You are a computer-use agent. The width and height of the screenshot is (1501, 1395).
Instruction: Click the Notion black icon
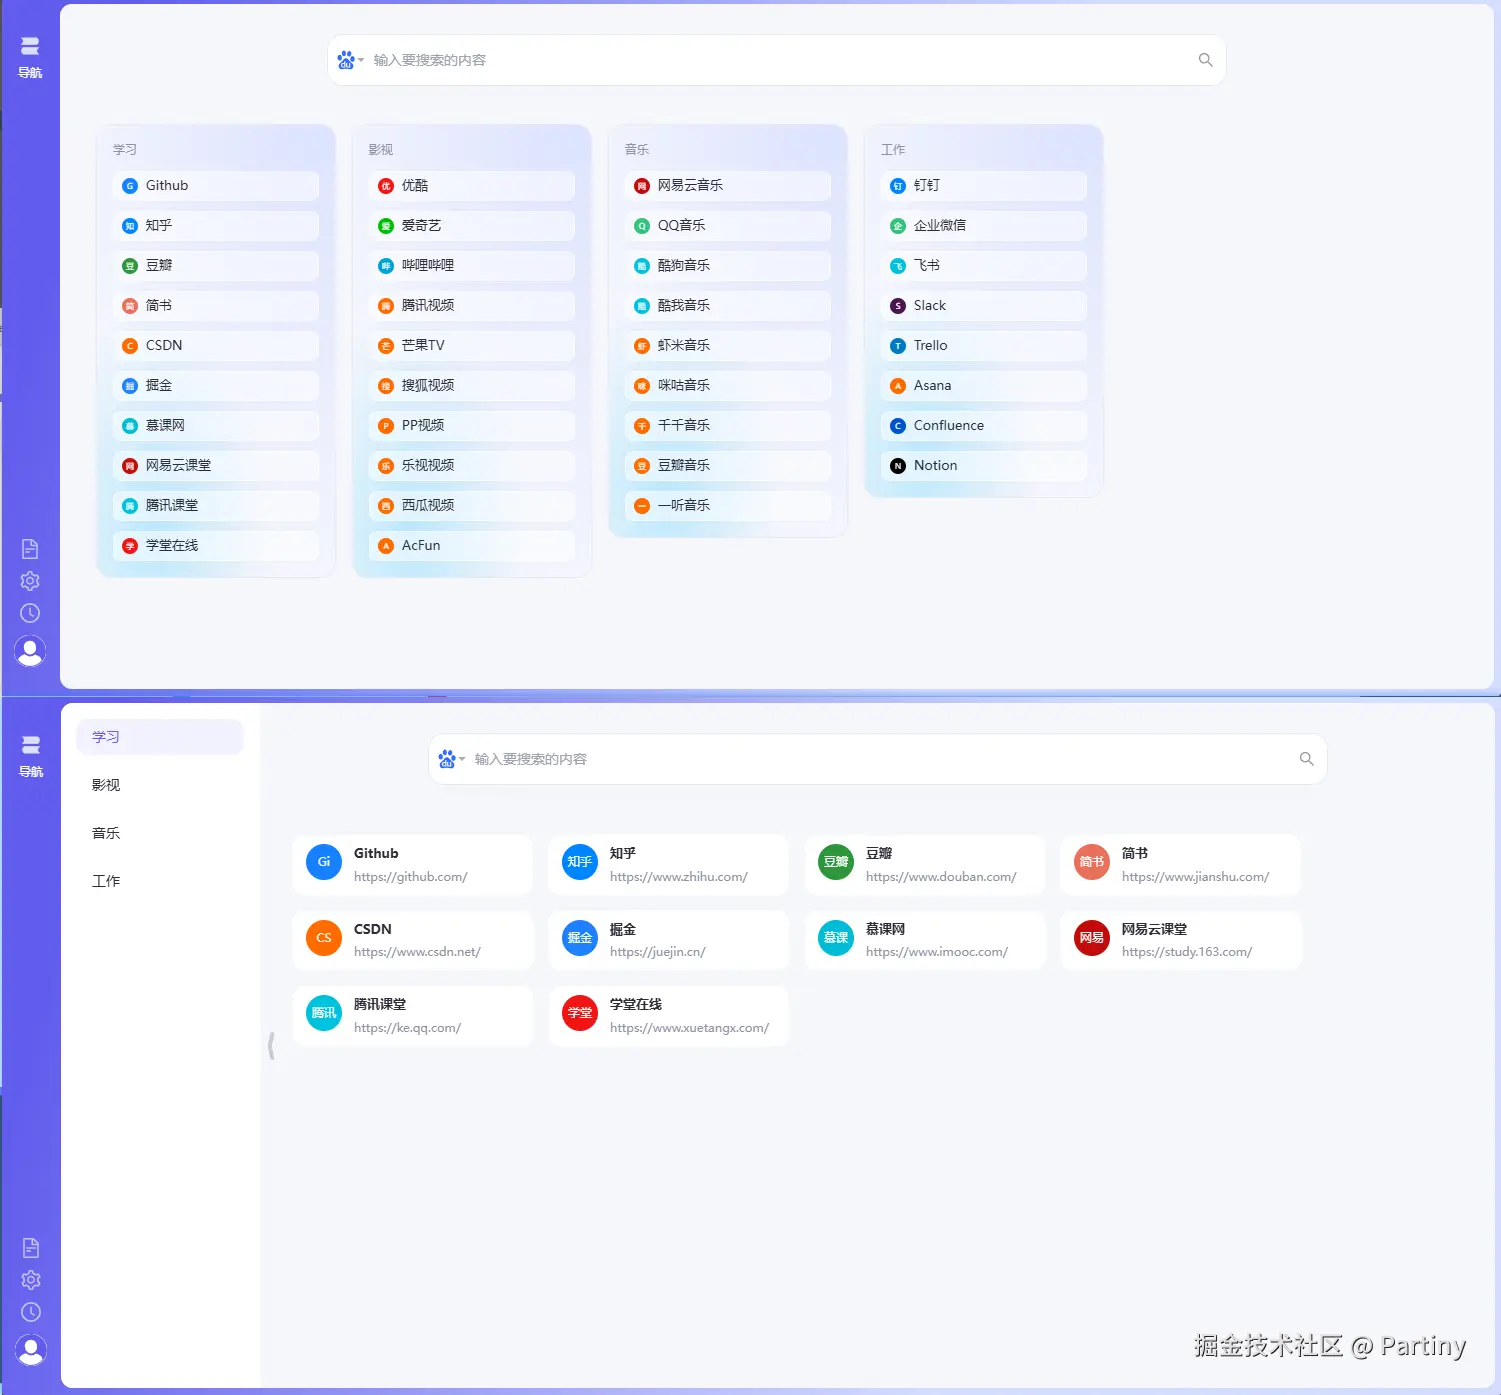point(898,466)
